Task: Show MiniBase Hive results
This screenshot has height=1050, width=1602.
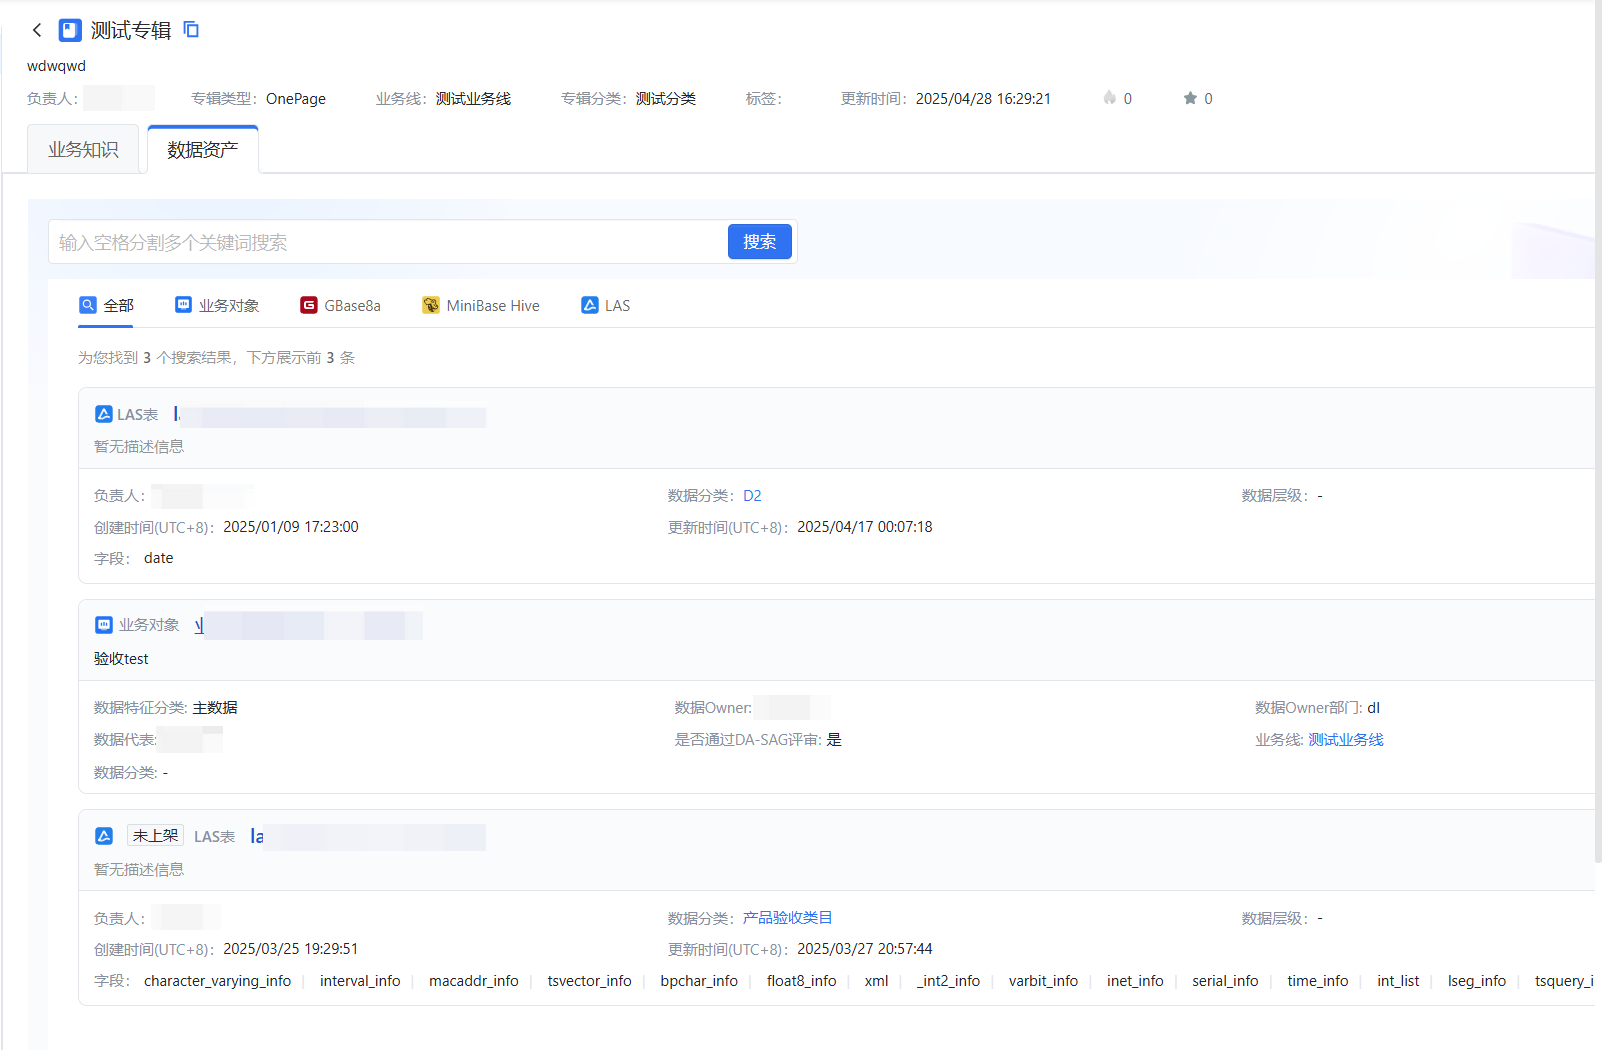Action: pos(481,306)
